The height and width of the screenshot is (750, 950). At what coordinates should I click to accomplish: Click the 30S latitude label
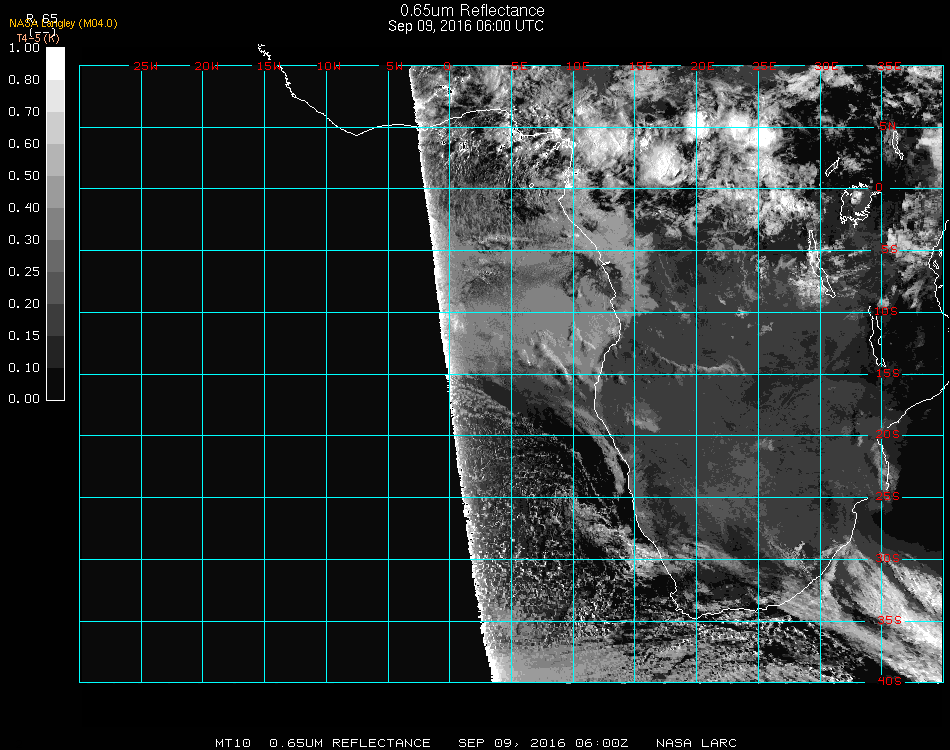coord(888,559)
